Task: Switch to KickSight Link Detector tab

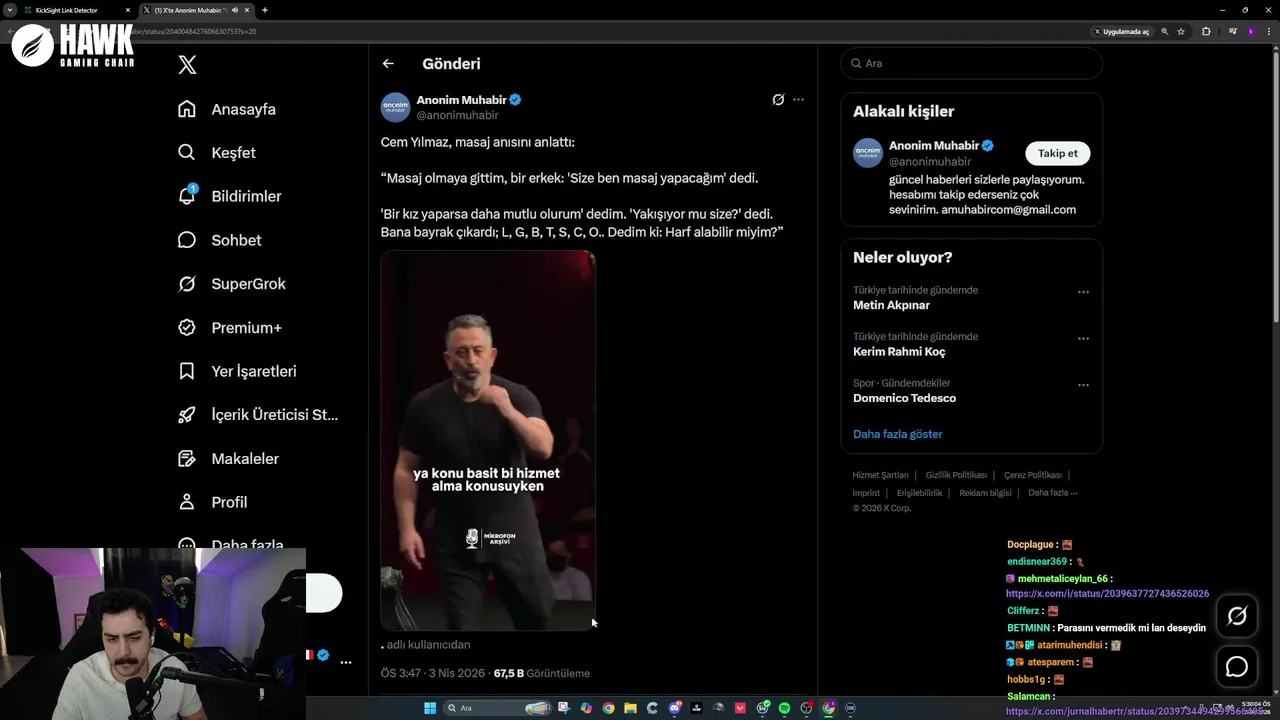Action: (x=78, y=10)
